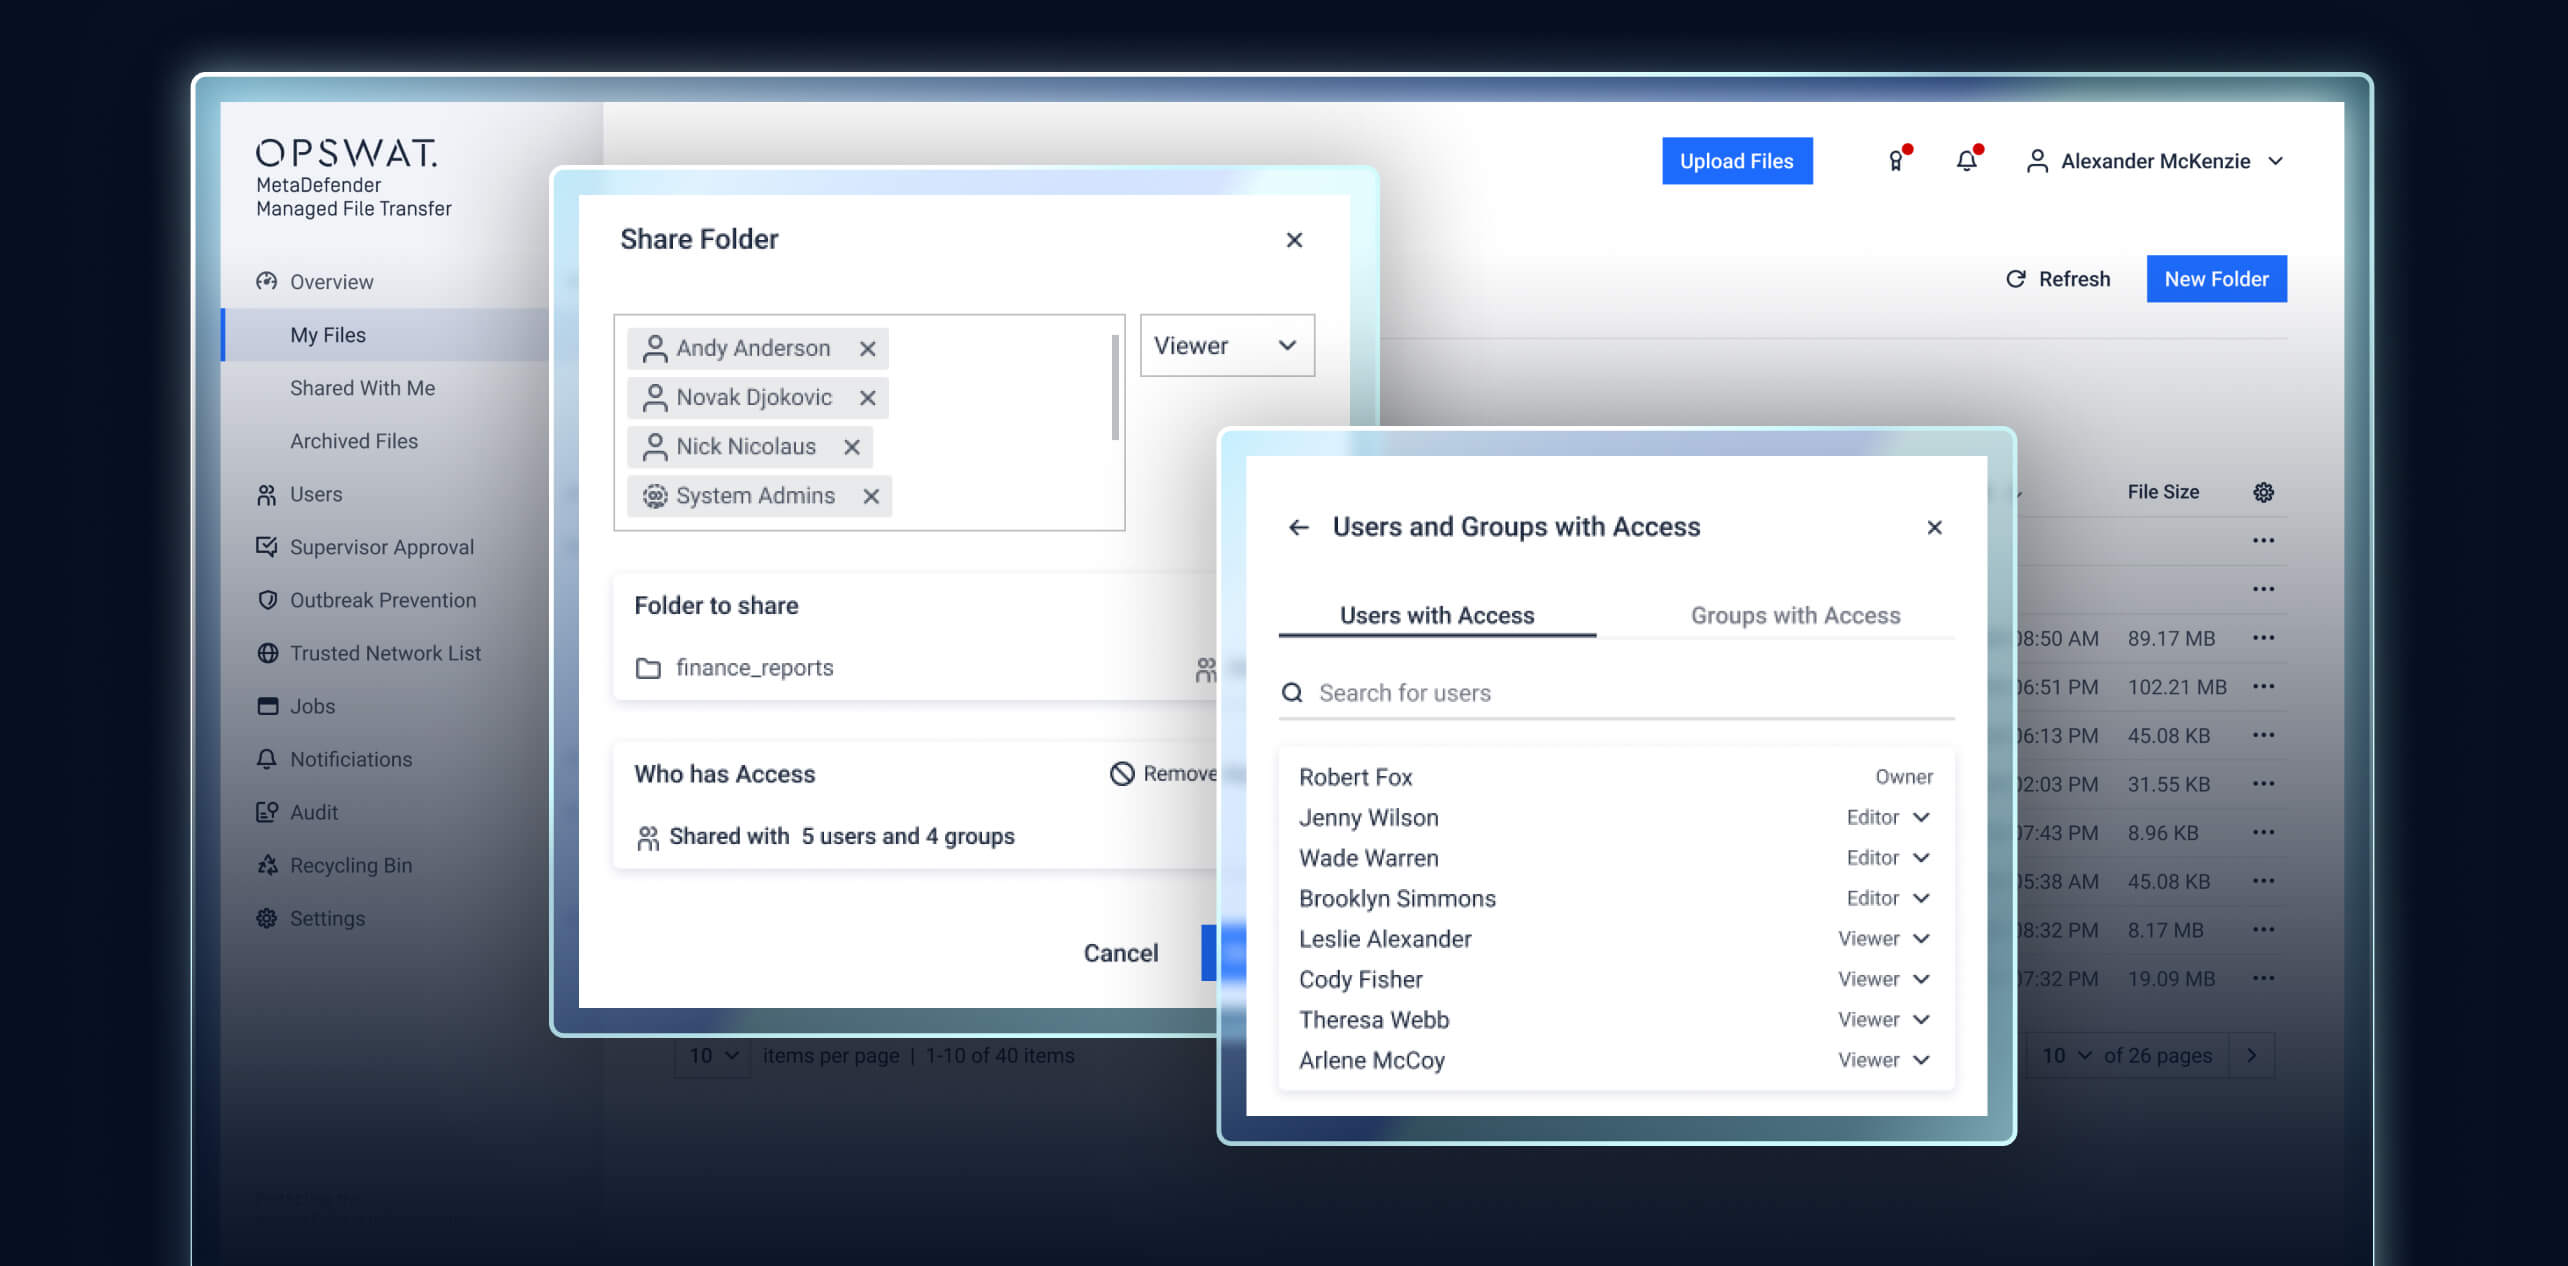The width and height of the screenshot is (2568, 1266).
Task: Select the Users with Access tab
Action: pos(1437,615)
